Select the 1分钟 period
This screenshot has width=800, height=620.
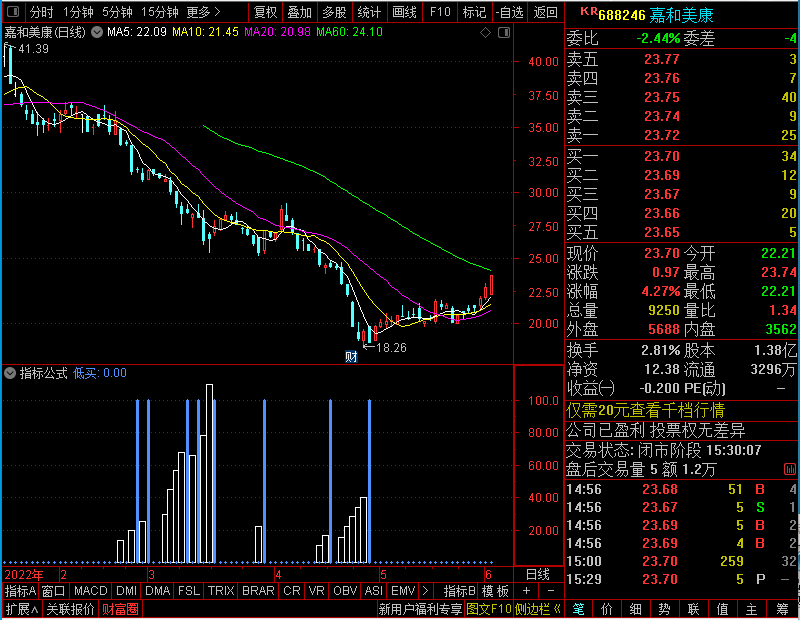pos(78,12)
